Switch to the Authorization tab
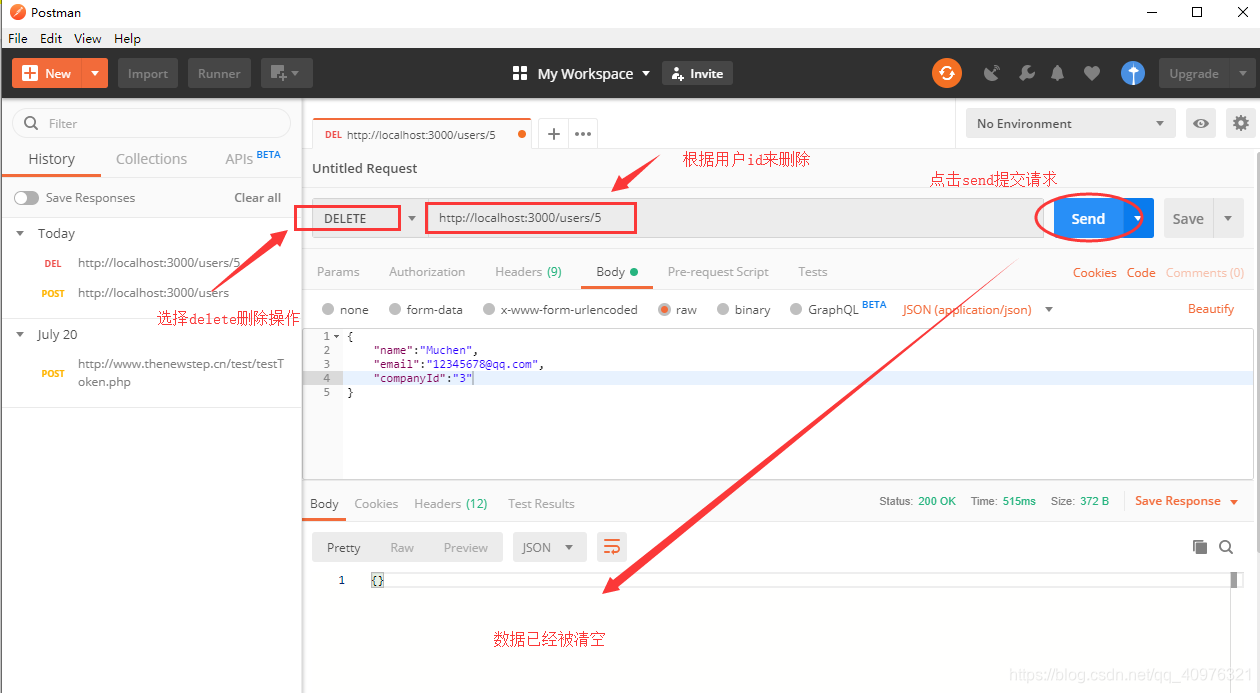This screenshot has width=1260, height=693. (427, 272)
